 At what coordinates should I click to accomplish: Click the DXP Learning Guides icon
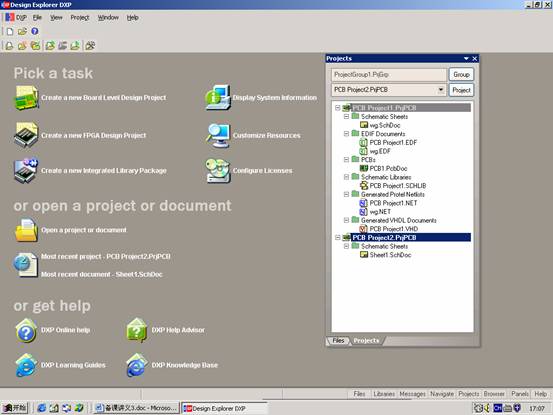coord(26,365)
